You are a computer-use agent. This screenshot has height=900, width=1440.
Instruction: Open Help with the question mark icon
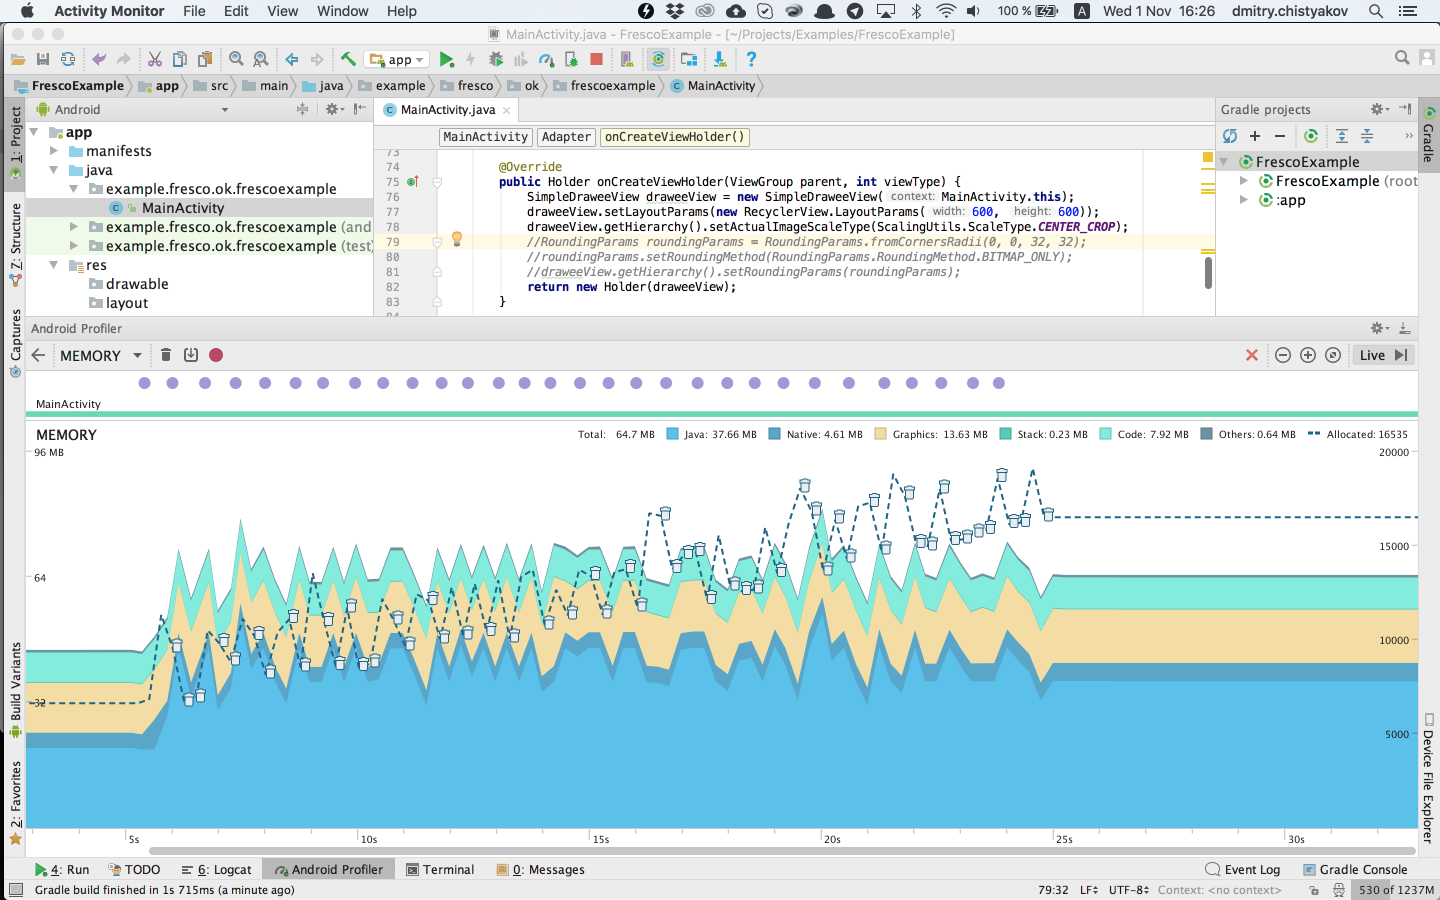click(x=751, y=60)
